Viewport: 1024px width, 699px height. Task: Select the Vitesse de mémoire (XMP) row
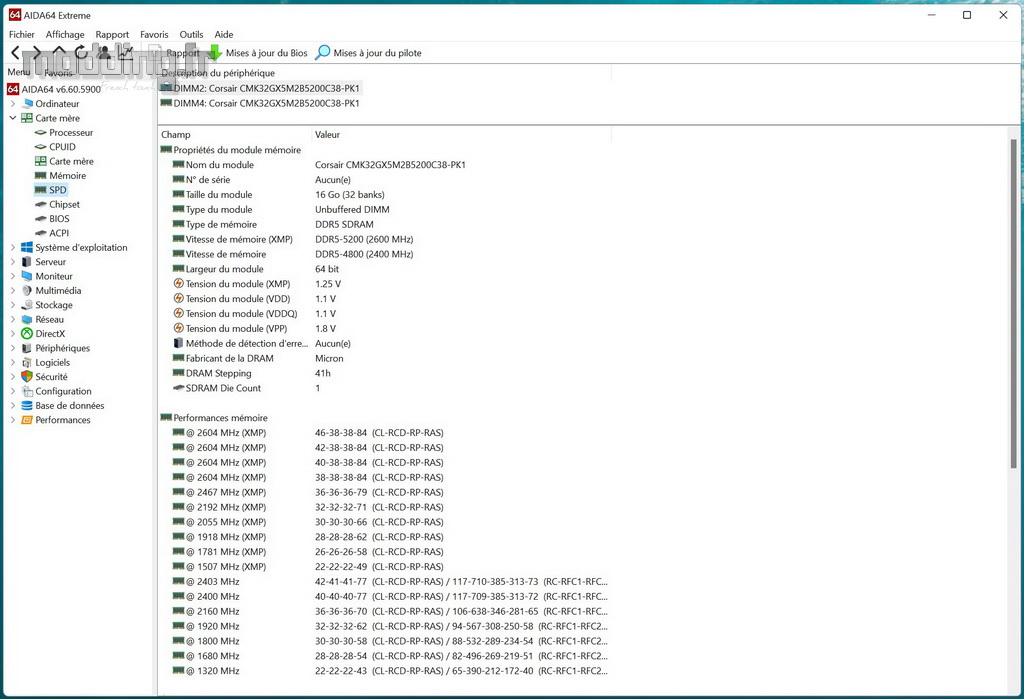[x=385, y=239]
